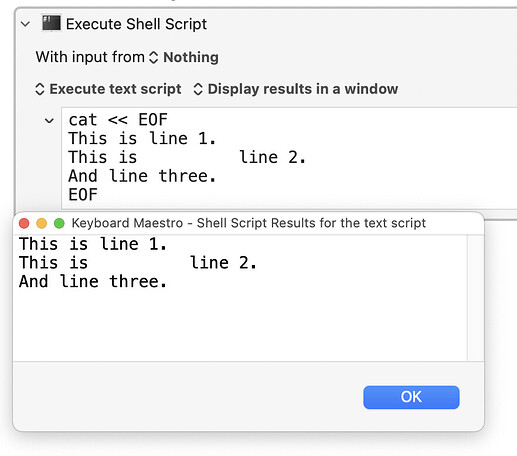Viewport: 517px width, 456px height.
Task: Click in the script editor on the 'cat << EOF' line
Action: coord(118,120)
